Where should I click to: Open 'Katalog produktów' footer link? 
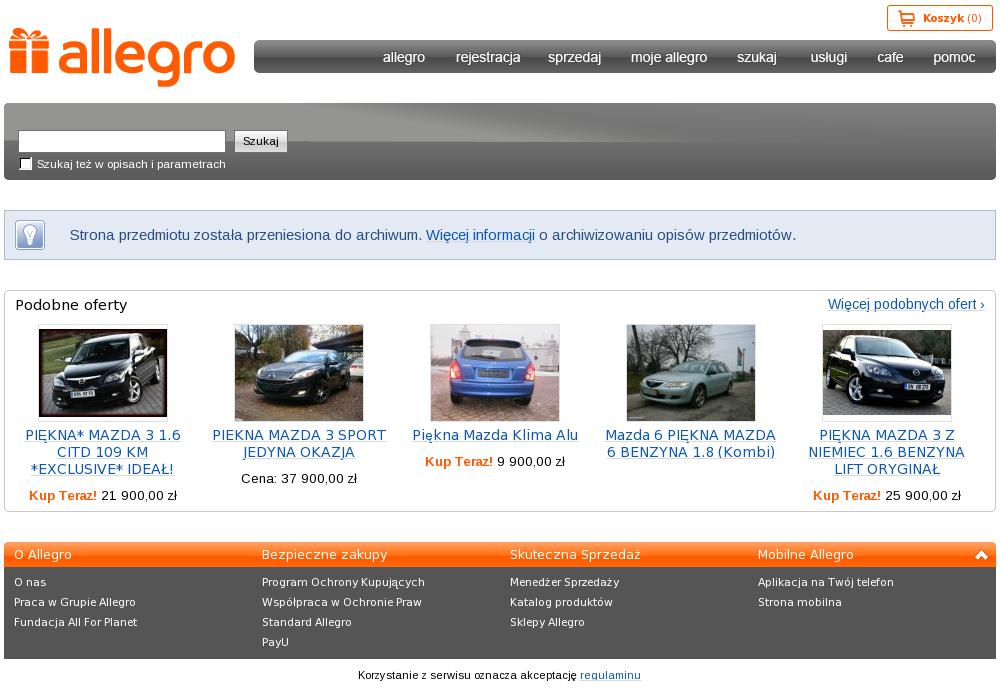point(561,603)
